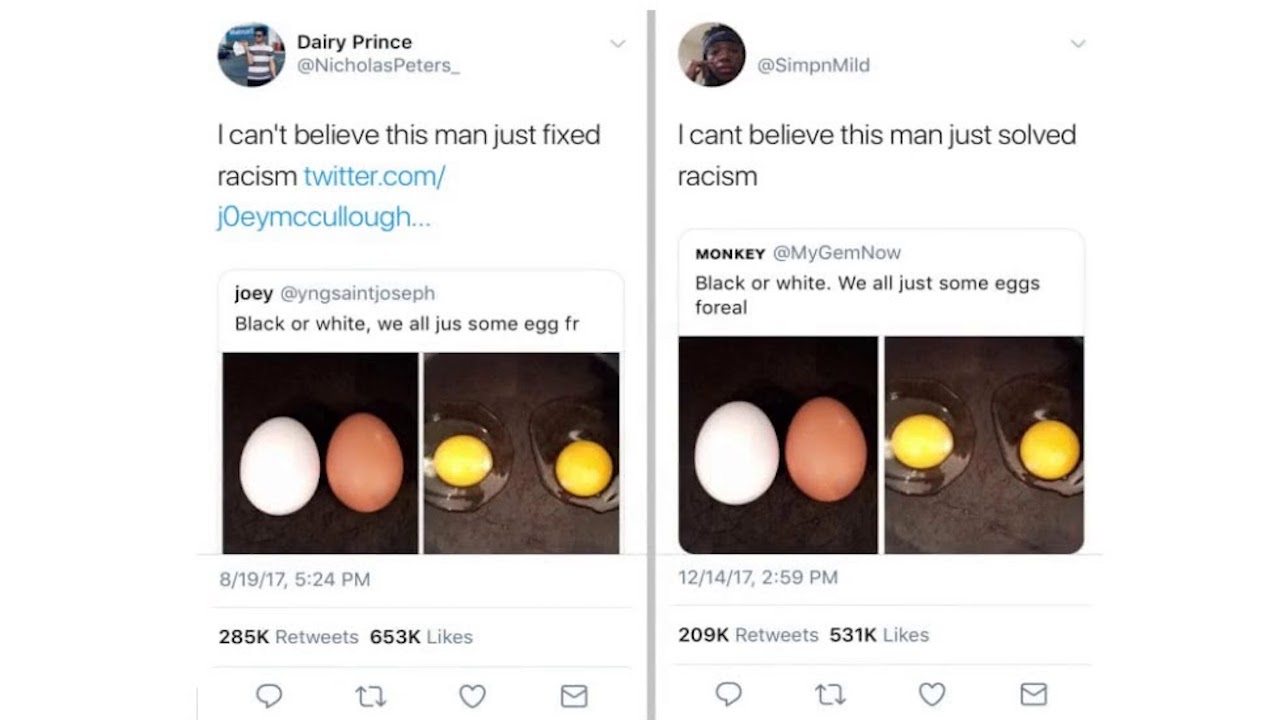The width and height of the screenshot is (1280, 720).
Task: Share @SimpnMild tweet via message icon
Action: tap(1033, 693)
